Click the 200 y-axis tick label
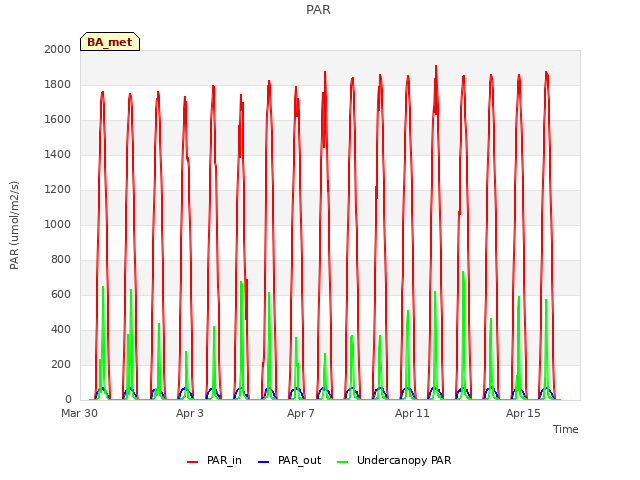 pyautogui.click(x=61, y=364)
